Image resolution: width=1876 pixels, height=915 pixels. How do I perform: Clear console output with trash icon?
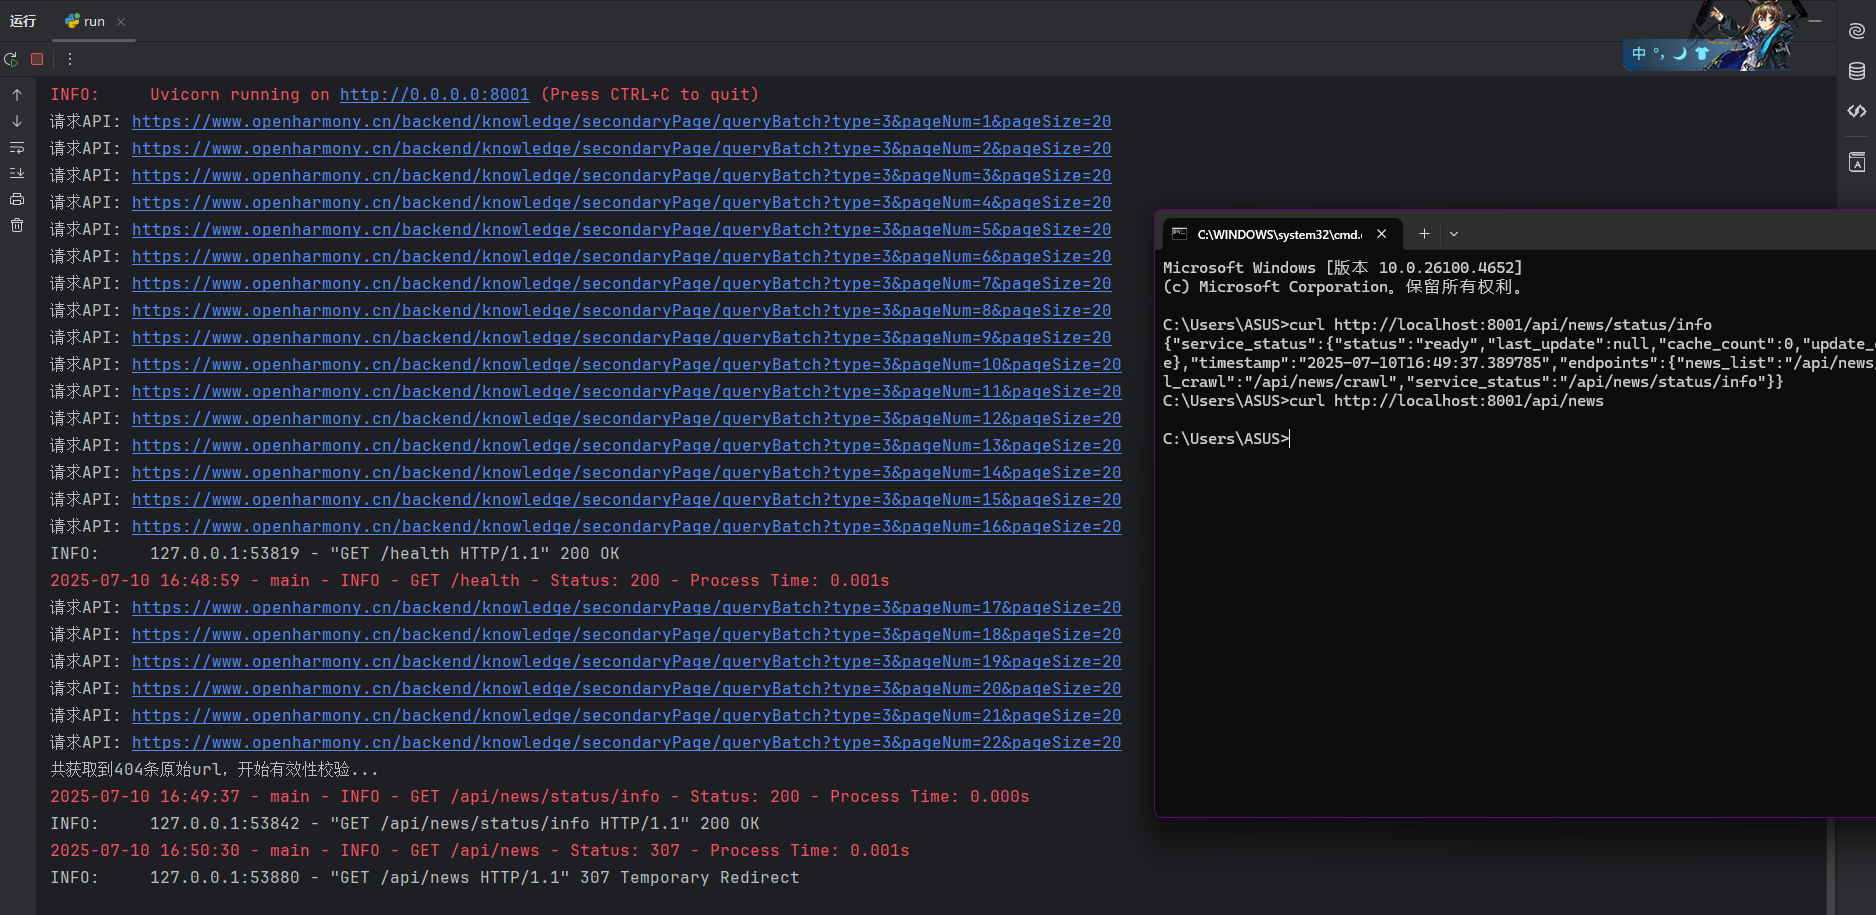[17, 226]
